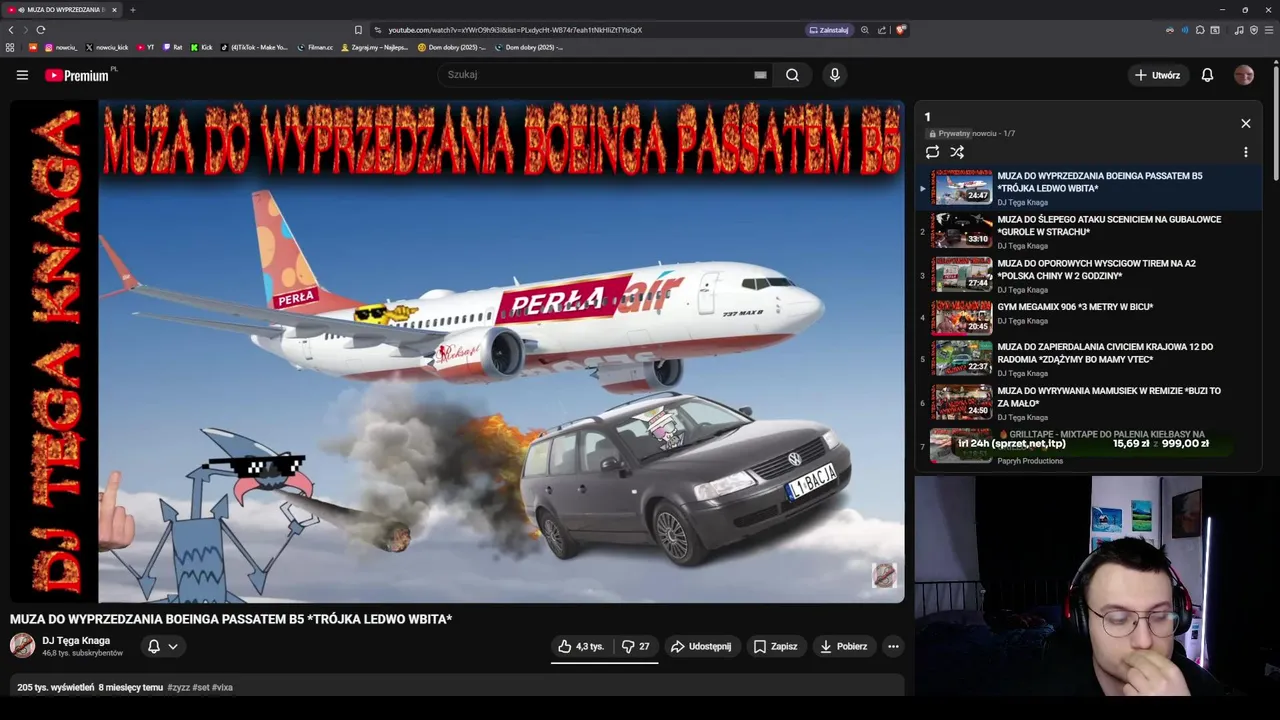Screen dimensions: 1280x720
Task: Open VPN shield icon in toolbar
Action: pyautogui.click(x=1254, y=30)
